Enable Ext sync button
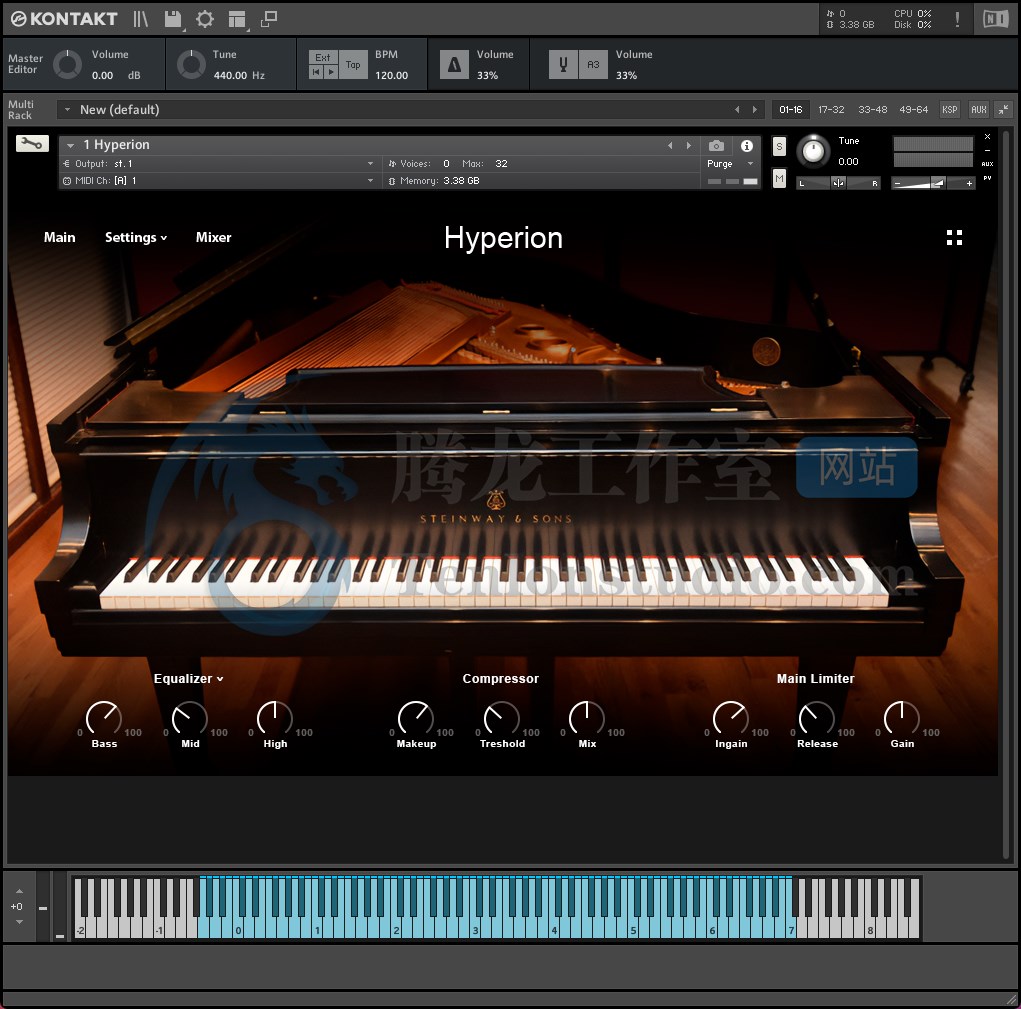The image size is (1021, 1009). click(x=323, y=57)
